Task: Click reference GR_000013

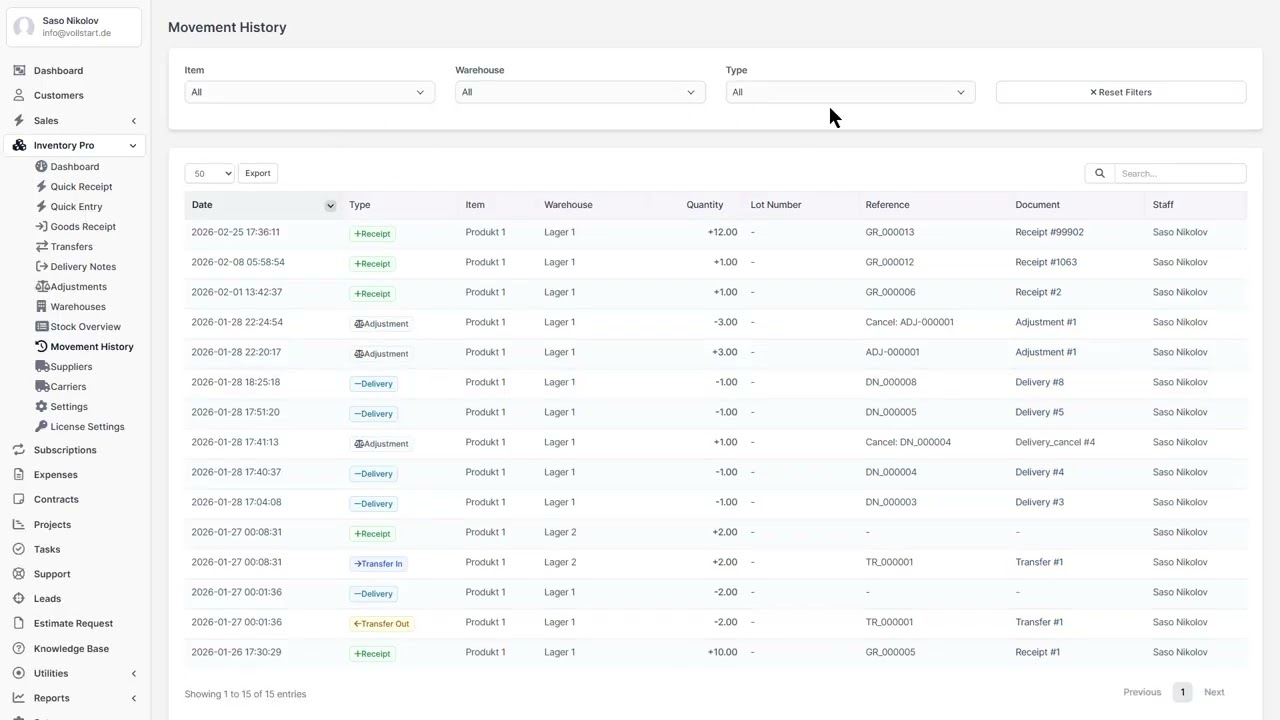Action: click(x=890, y=232)
